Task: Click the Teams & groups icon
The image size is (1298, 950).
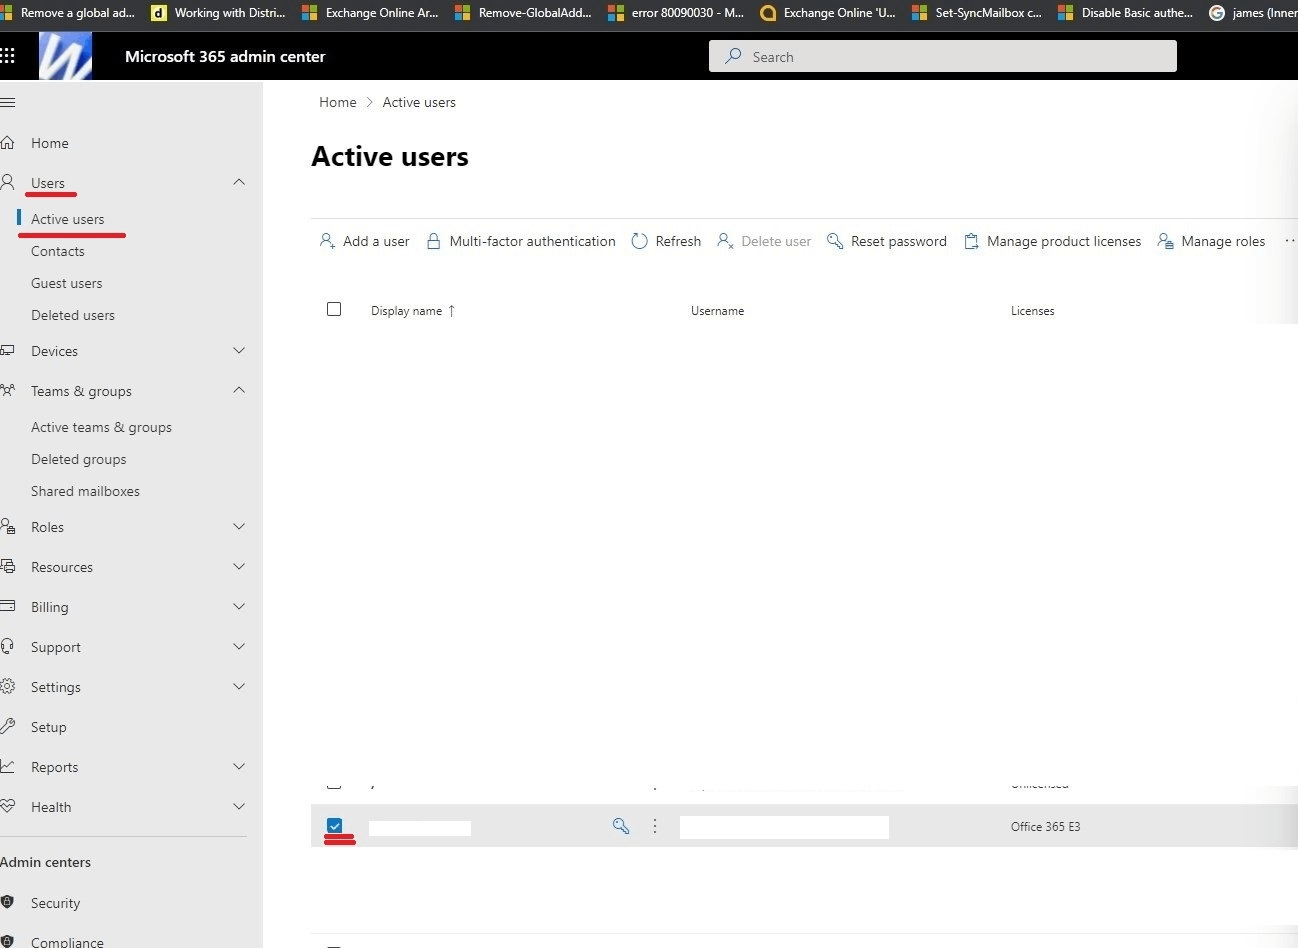Action: coord(7,391)
